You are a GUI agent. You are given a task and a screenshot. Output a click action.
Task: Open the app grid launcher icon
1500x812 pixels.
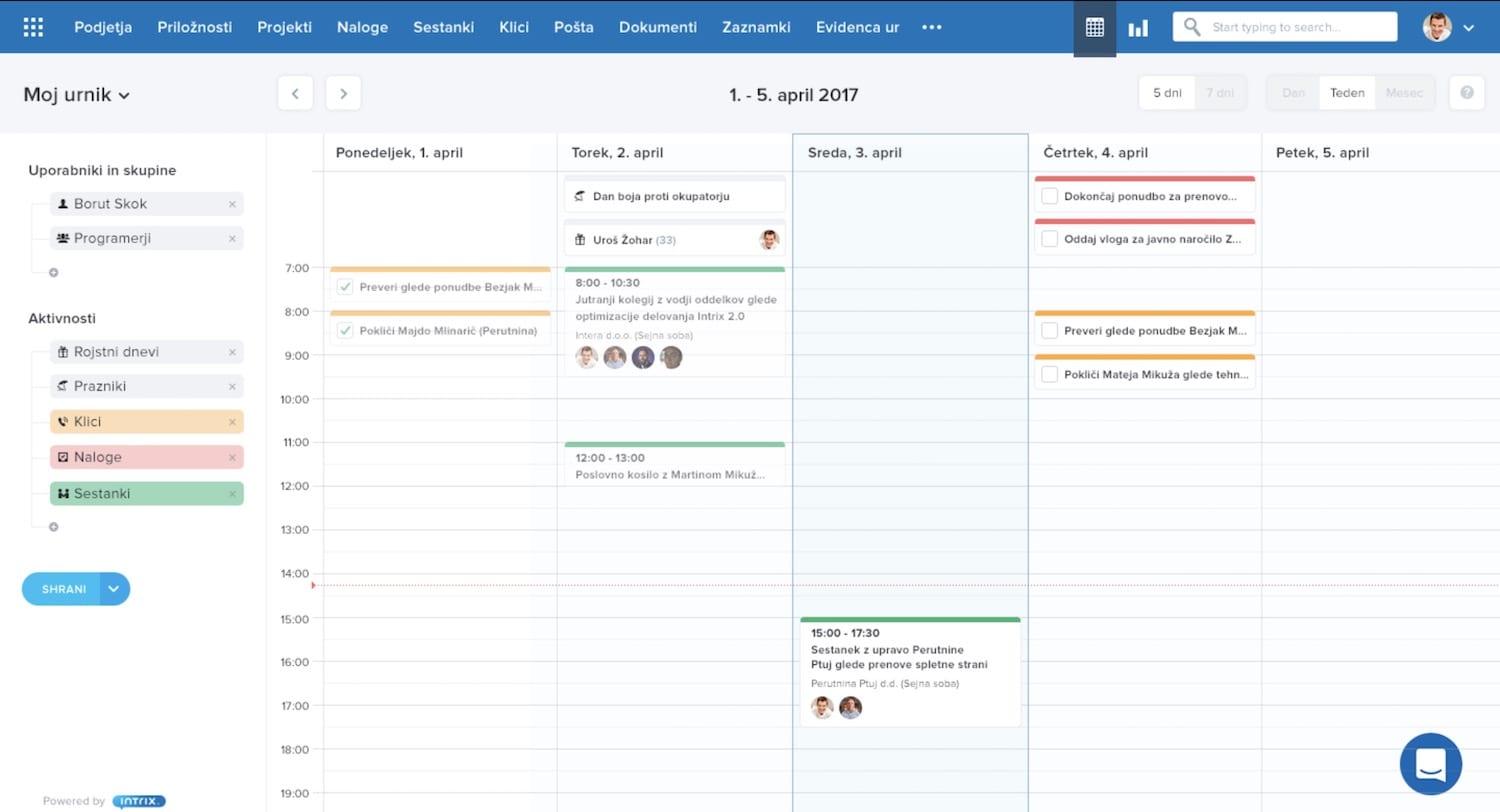(x=33, y=27)
